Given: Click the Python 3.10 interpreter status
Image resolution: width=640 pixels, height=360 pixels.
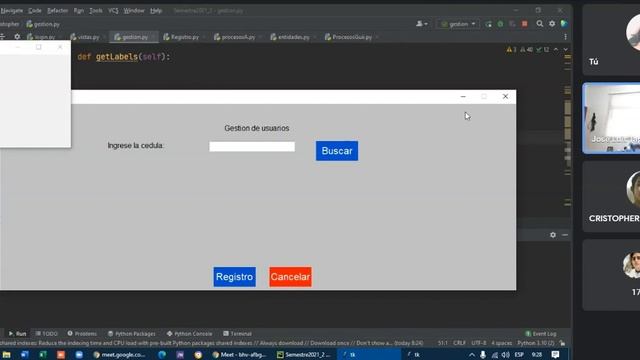Looking at the screenshot, I should click(x=536, y=343).
